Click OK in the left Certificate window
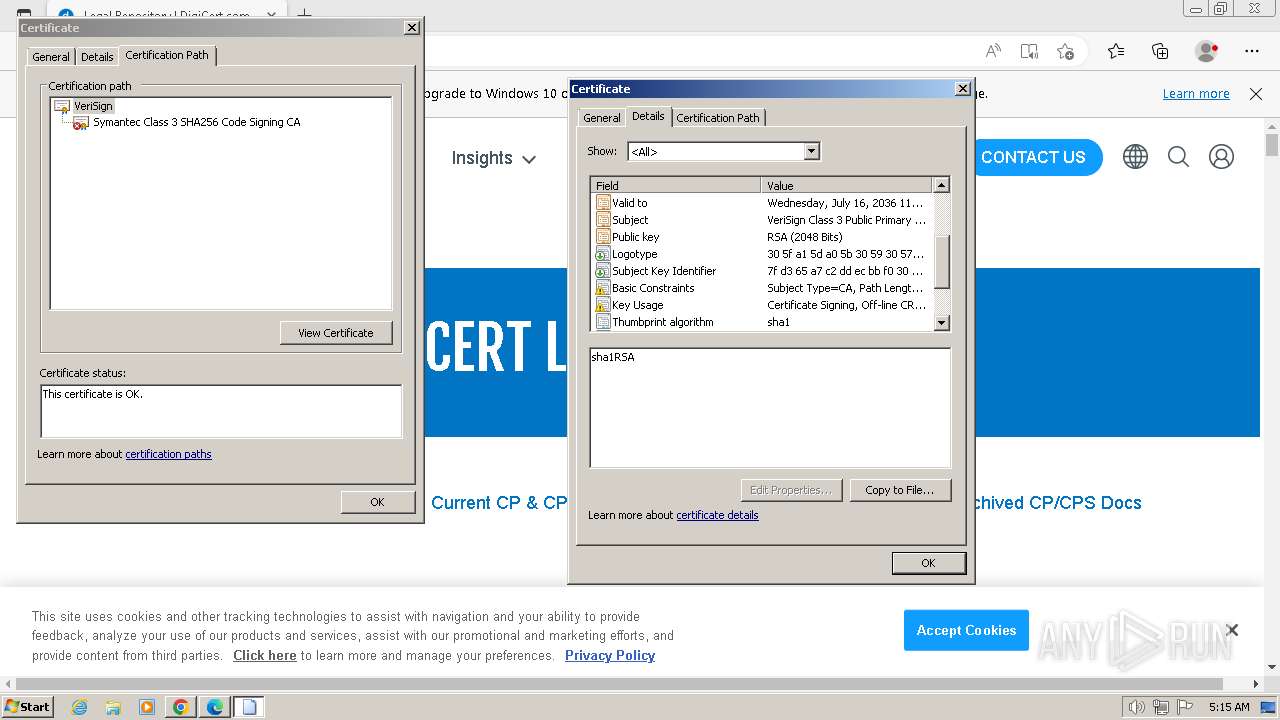Image resolution: width=1280 pixels, height=720 pixels. click(377, 502)
